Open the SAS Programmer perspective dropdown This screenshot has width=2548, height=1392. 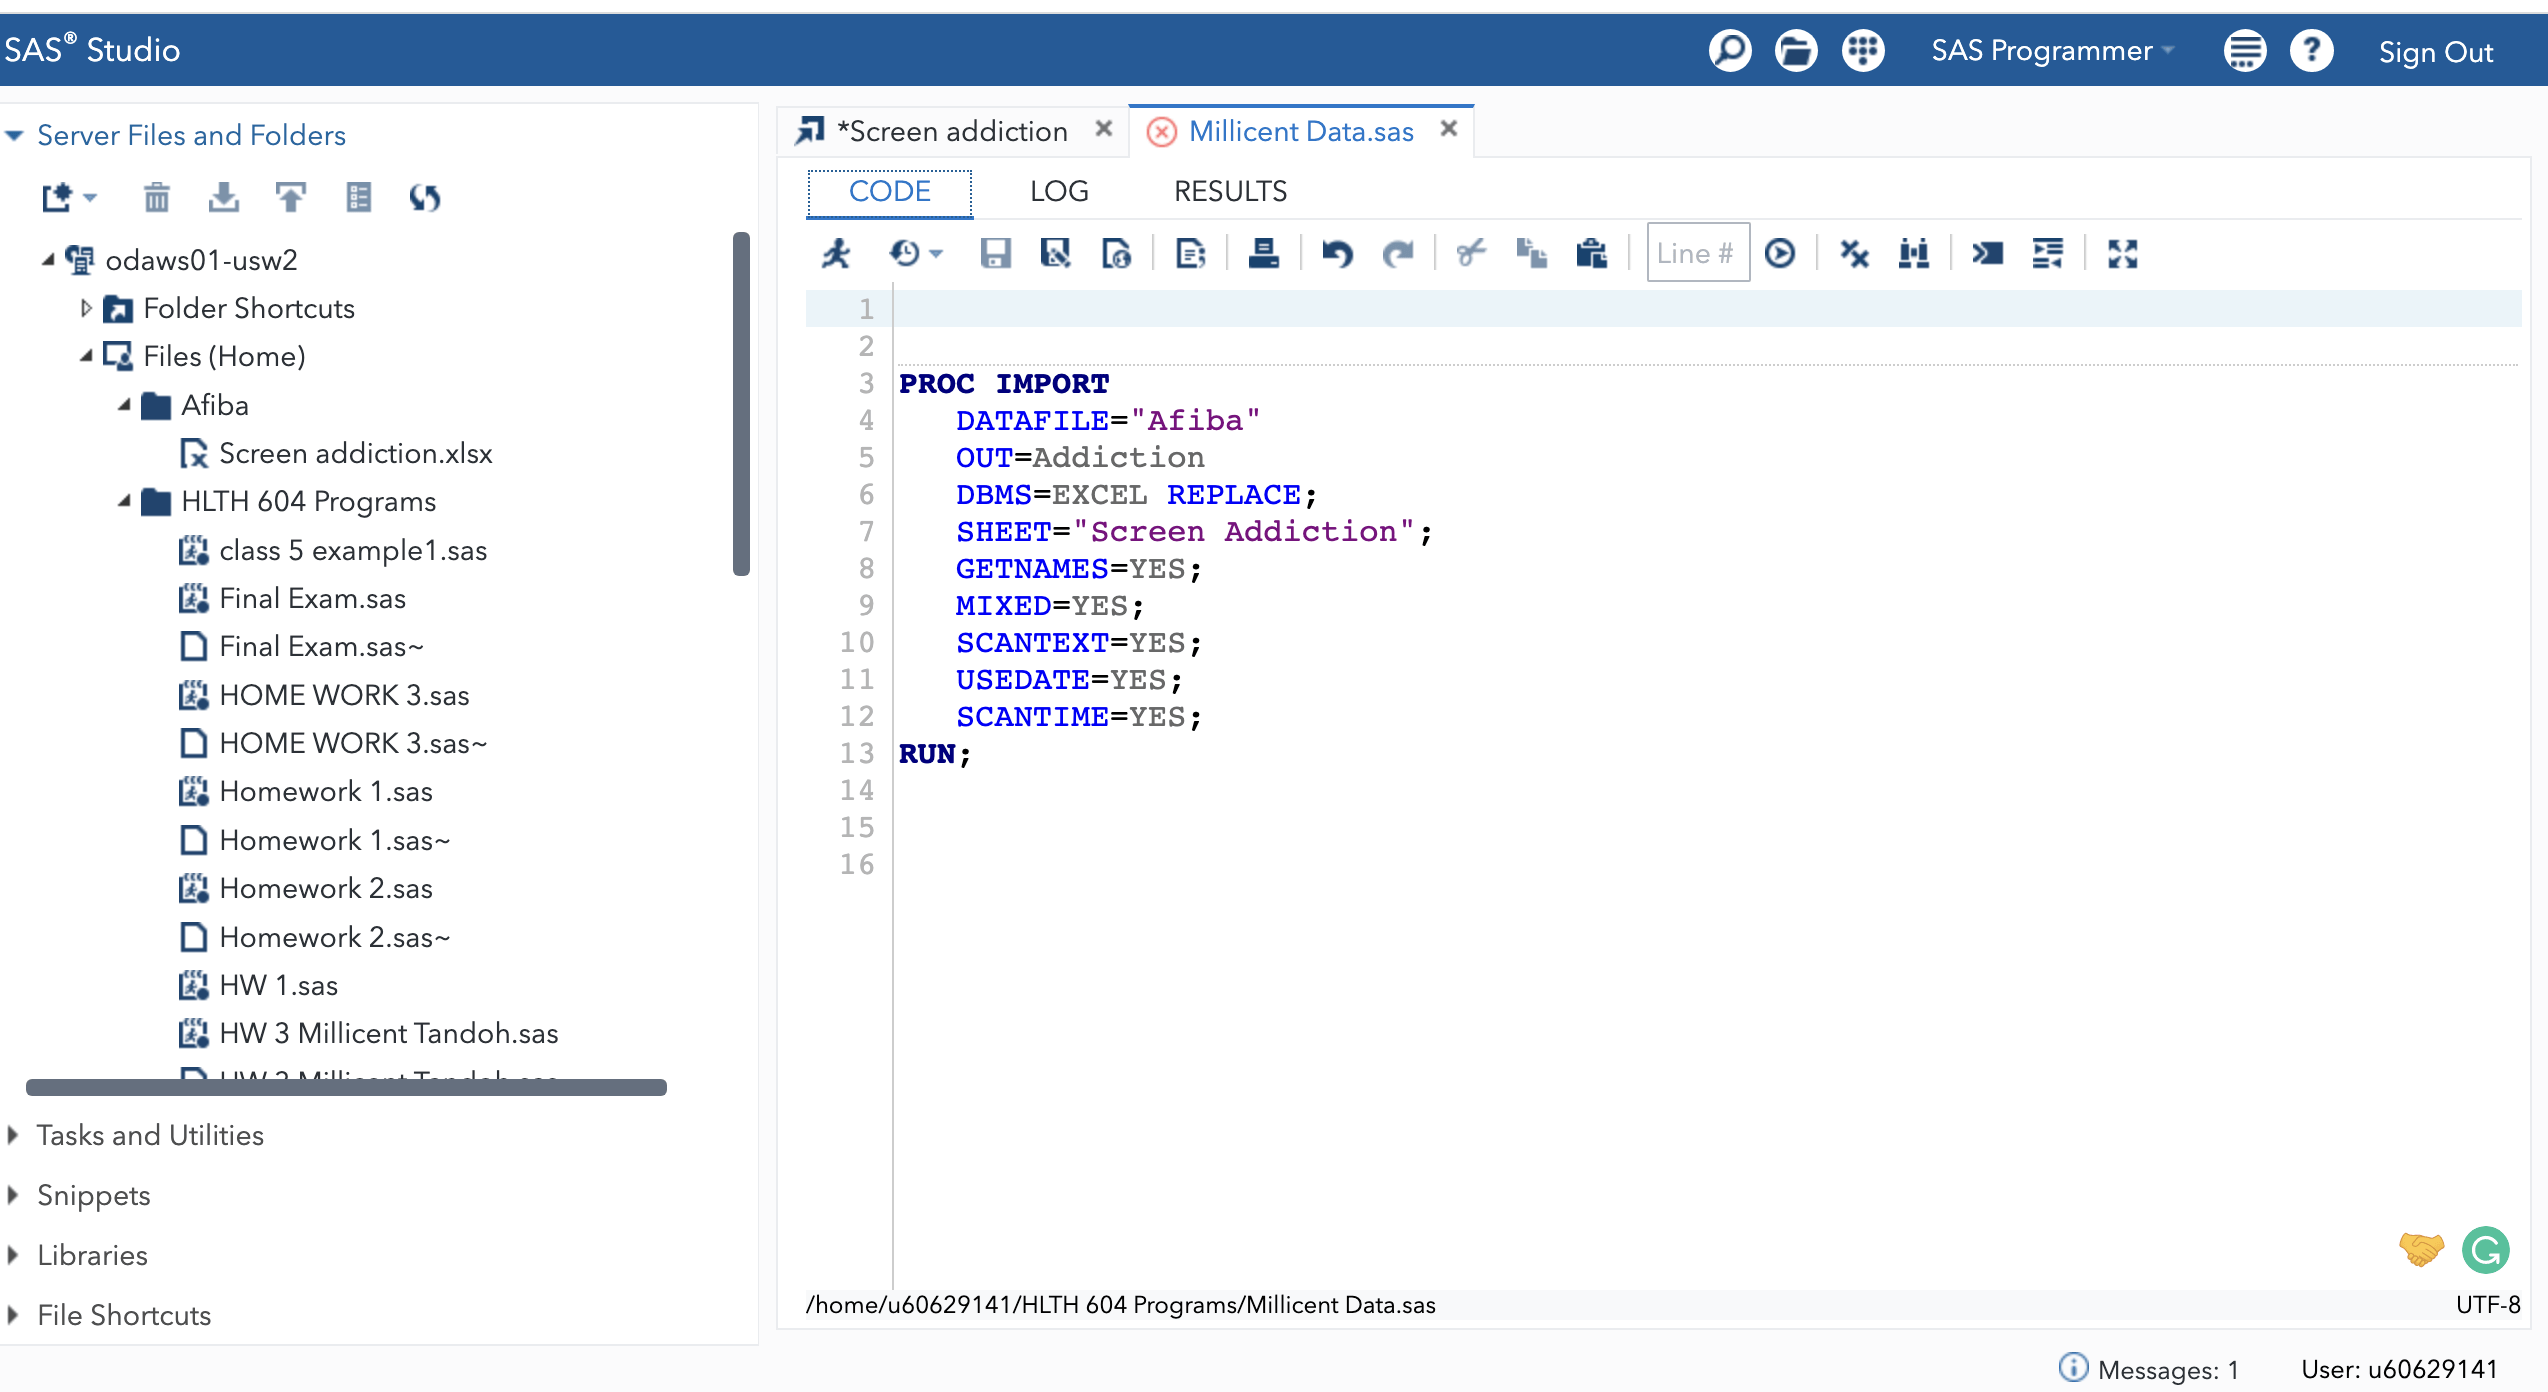click(2052, 50)
